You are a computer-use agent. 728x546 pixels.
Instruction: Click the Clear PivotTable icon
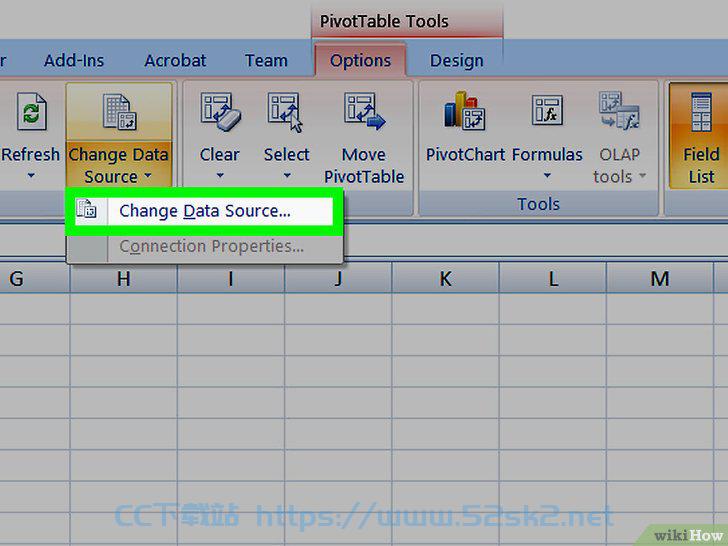tap(220, 112)
